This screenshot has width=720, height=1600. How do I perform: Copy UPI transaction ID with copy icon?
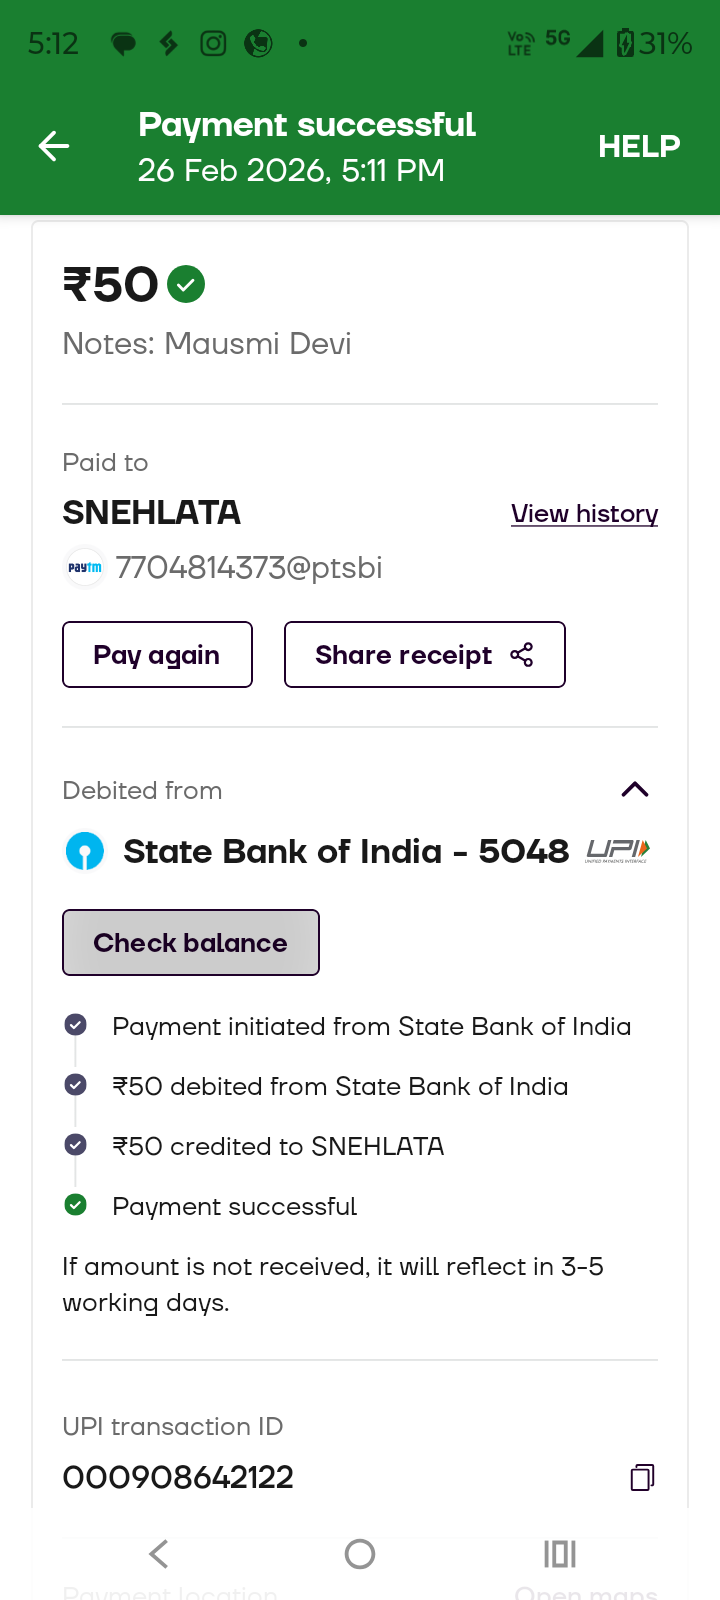(x=642, y=1477)
